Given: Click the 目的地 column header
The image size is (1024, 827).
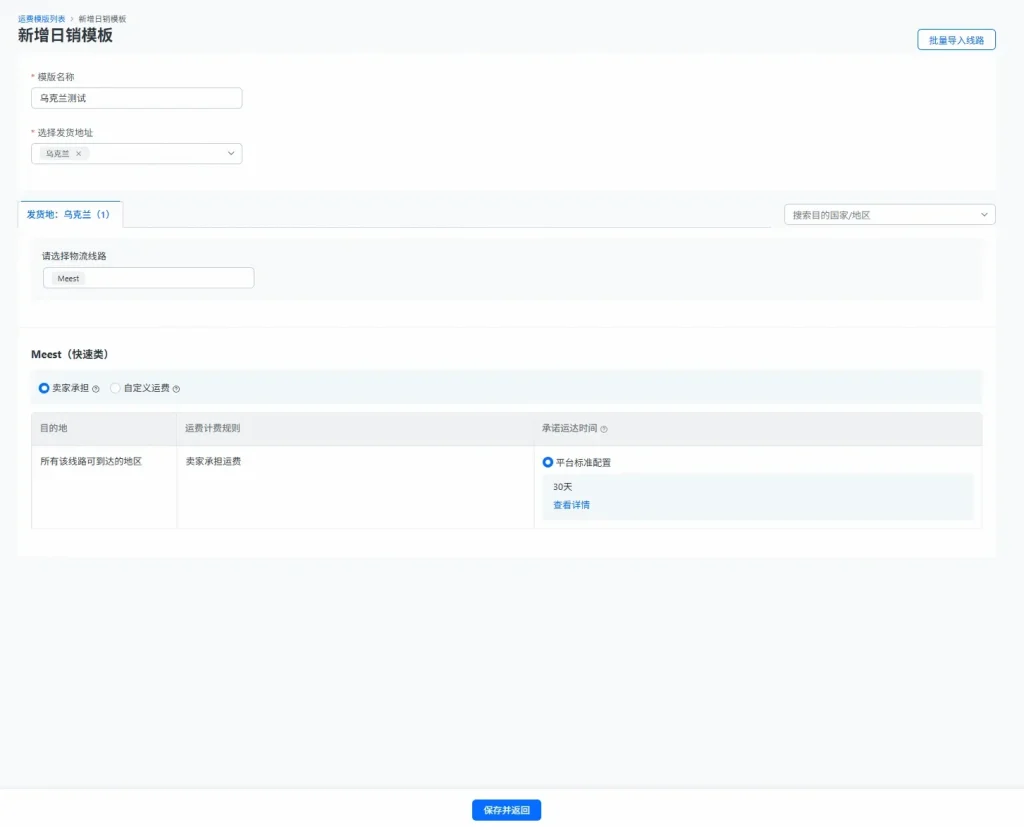Looking at the screenshot, I should (x=54, y=428).
